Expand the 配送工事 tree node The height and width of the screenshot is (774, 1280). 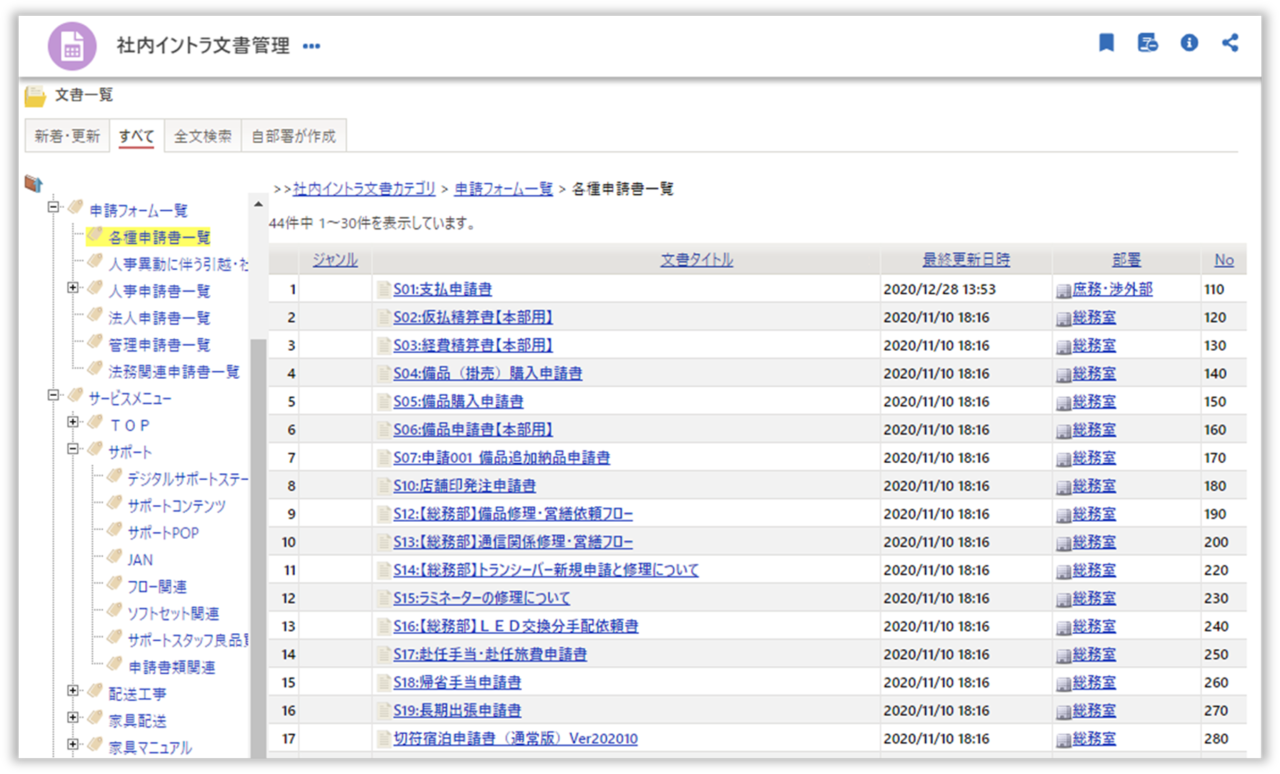73,693
